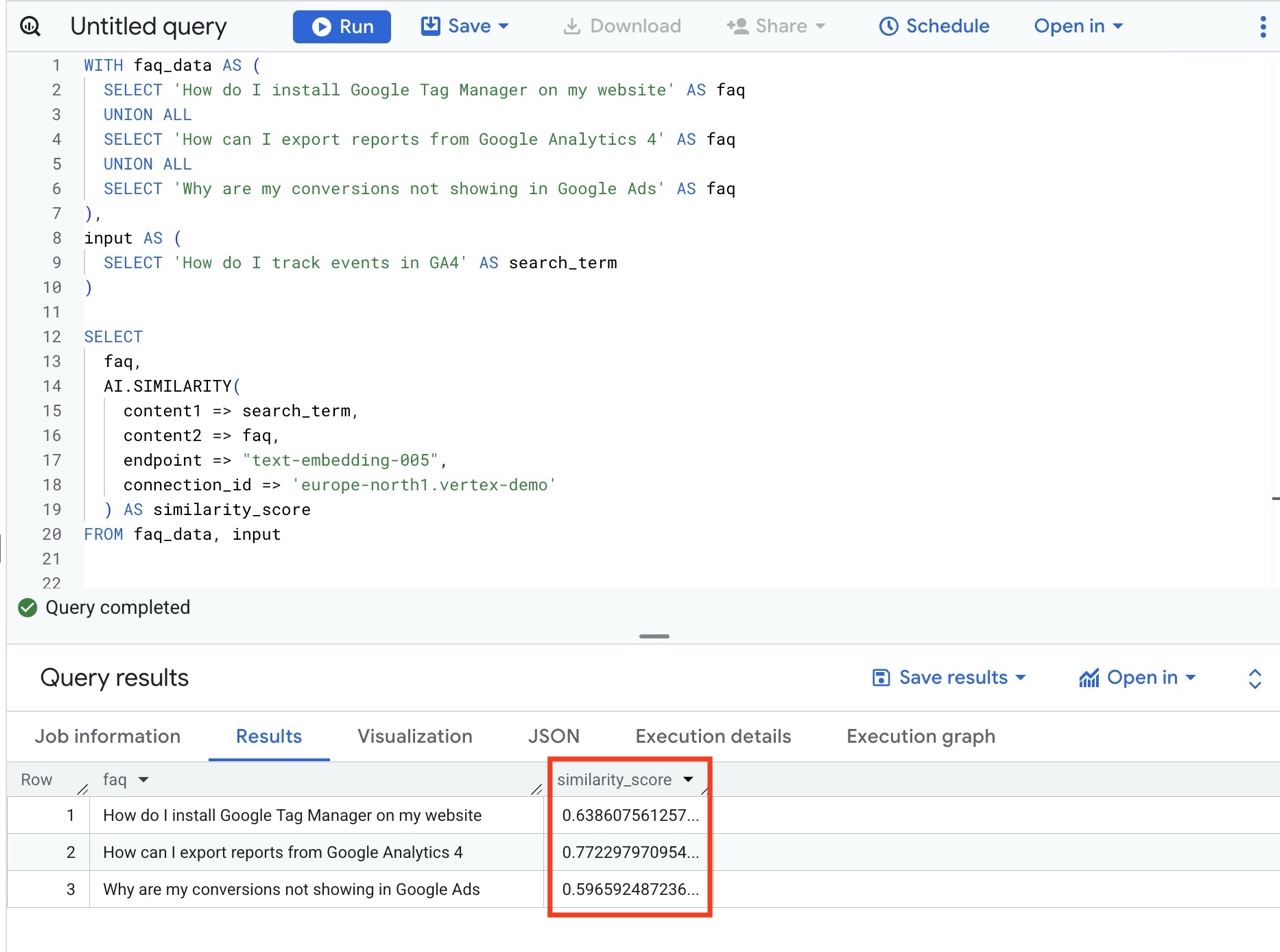Open results in another tool via Open in
1280x952 pixels.
pyautogui.click(x=1138, y=678)
